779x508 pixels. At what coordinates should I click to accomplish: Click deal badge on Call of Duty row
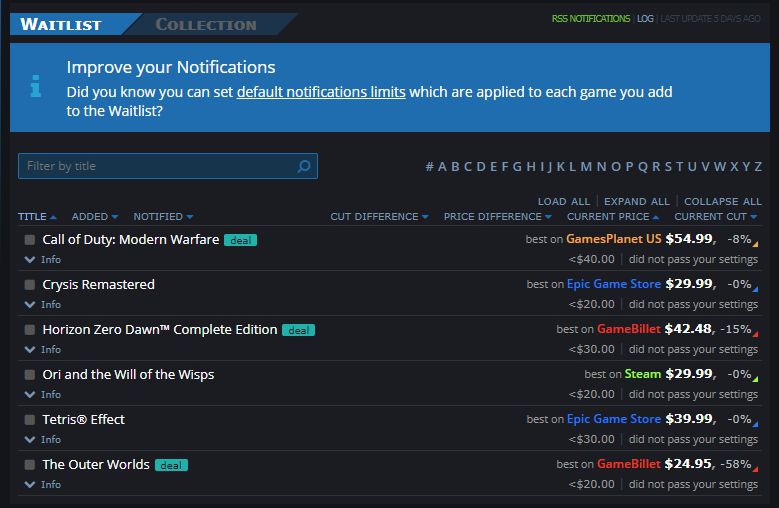(240, 240)
